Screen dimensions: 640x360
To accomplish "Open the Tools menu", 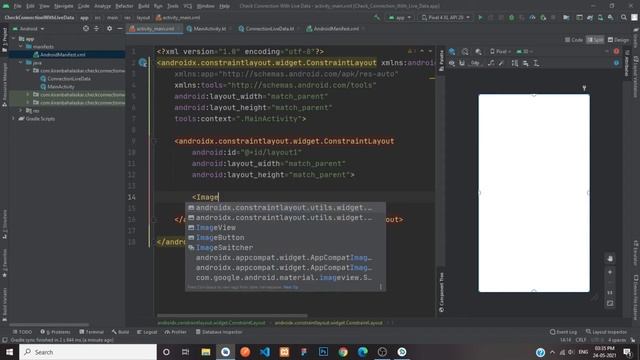I will pyautogui.click(x=173, y=6).
